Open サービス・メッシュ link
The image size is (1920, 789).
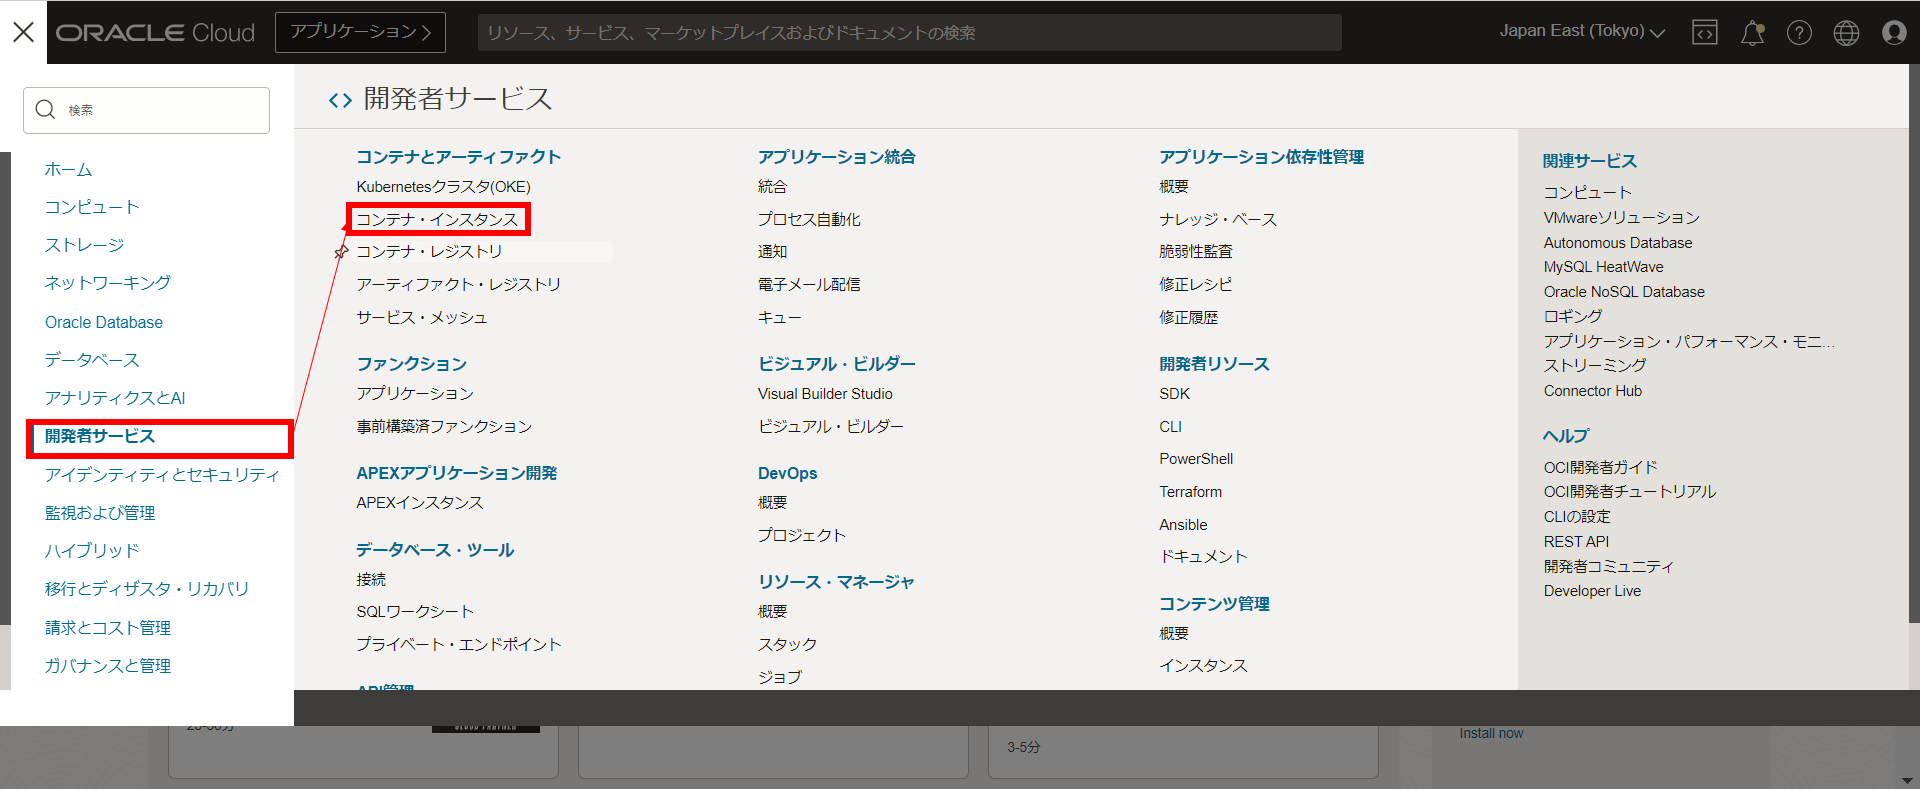click(421, 318)
